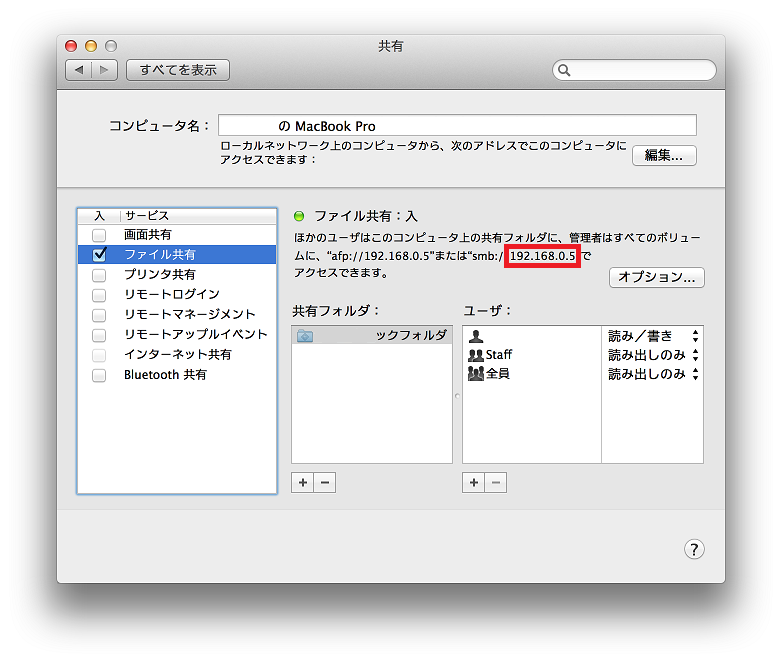Enable the 画面共有 checkbox
The image size is (782, 662).
coord(99,235)
